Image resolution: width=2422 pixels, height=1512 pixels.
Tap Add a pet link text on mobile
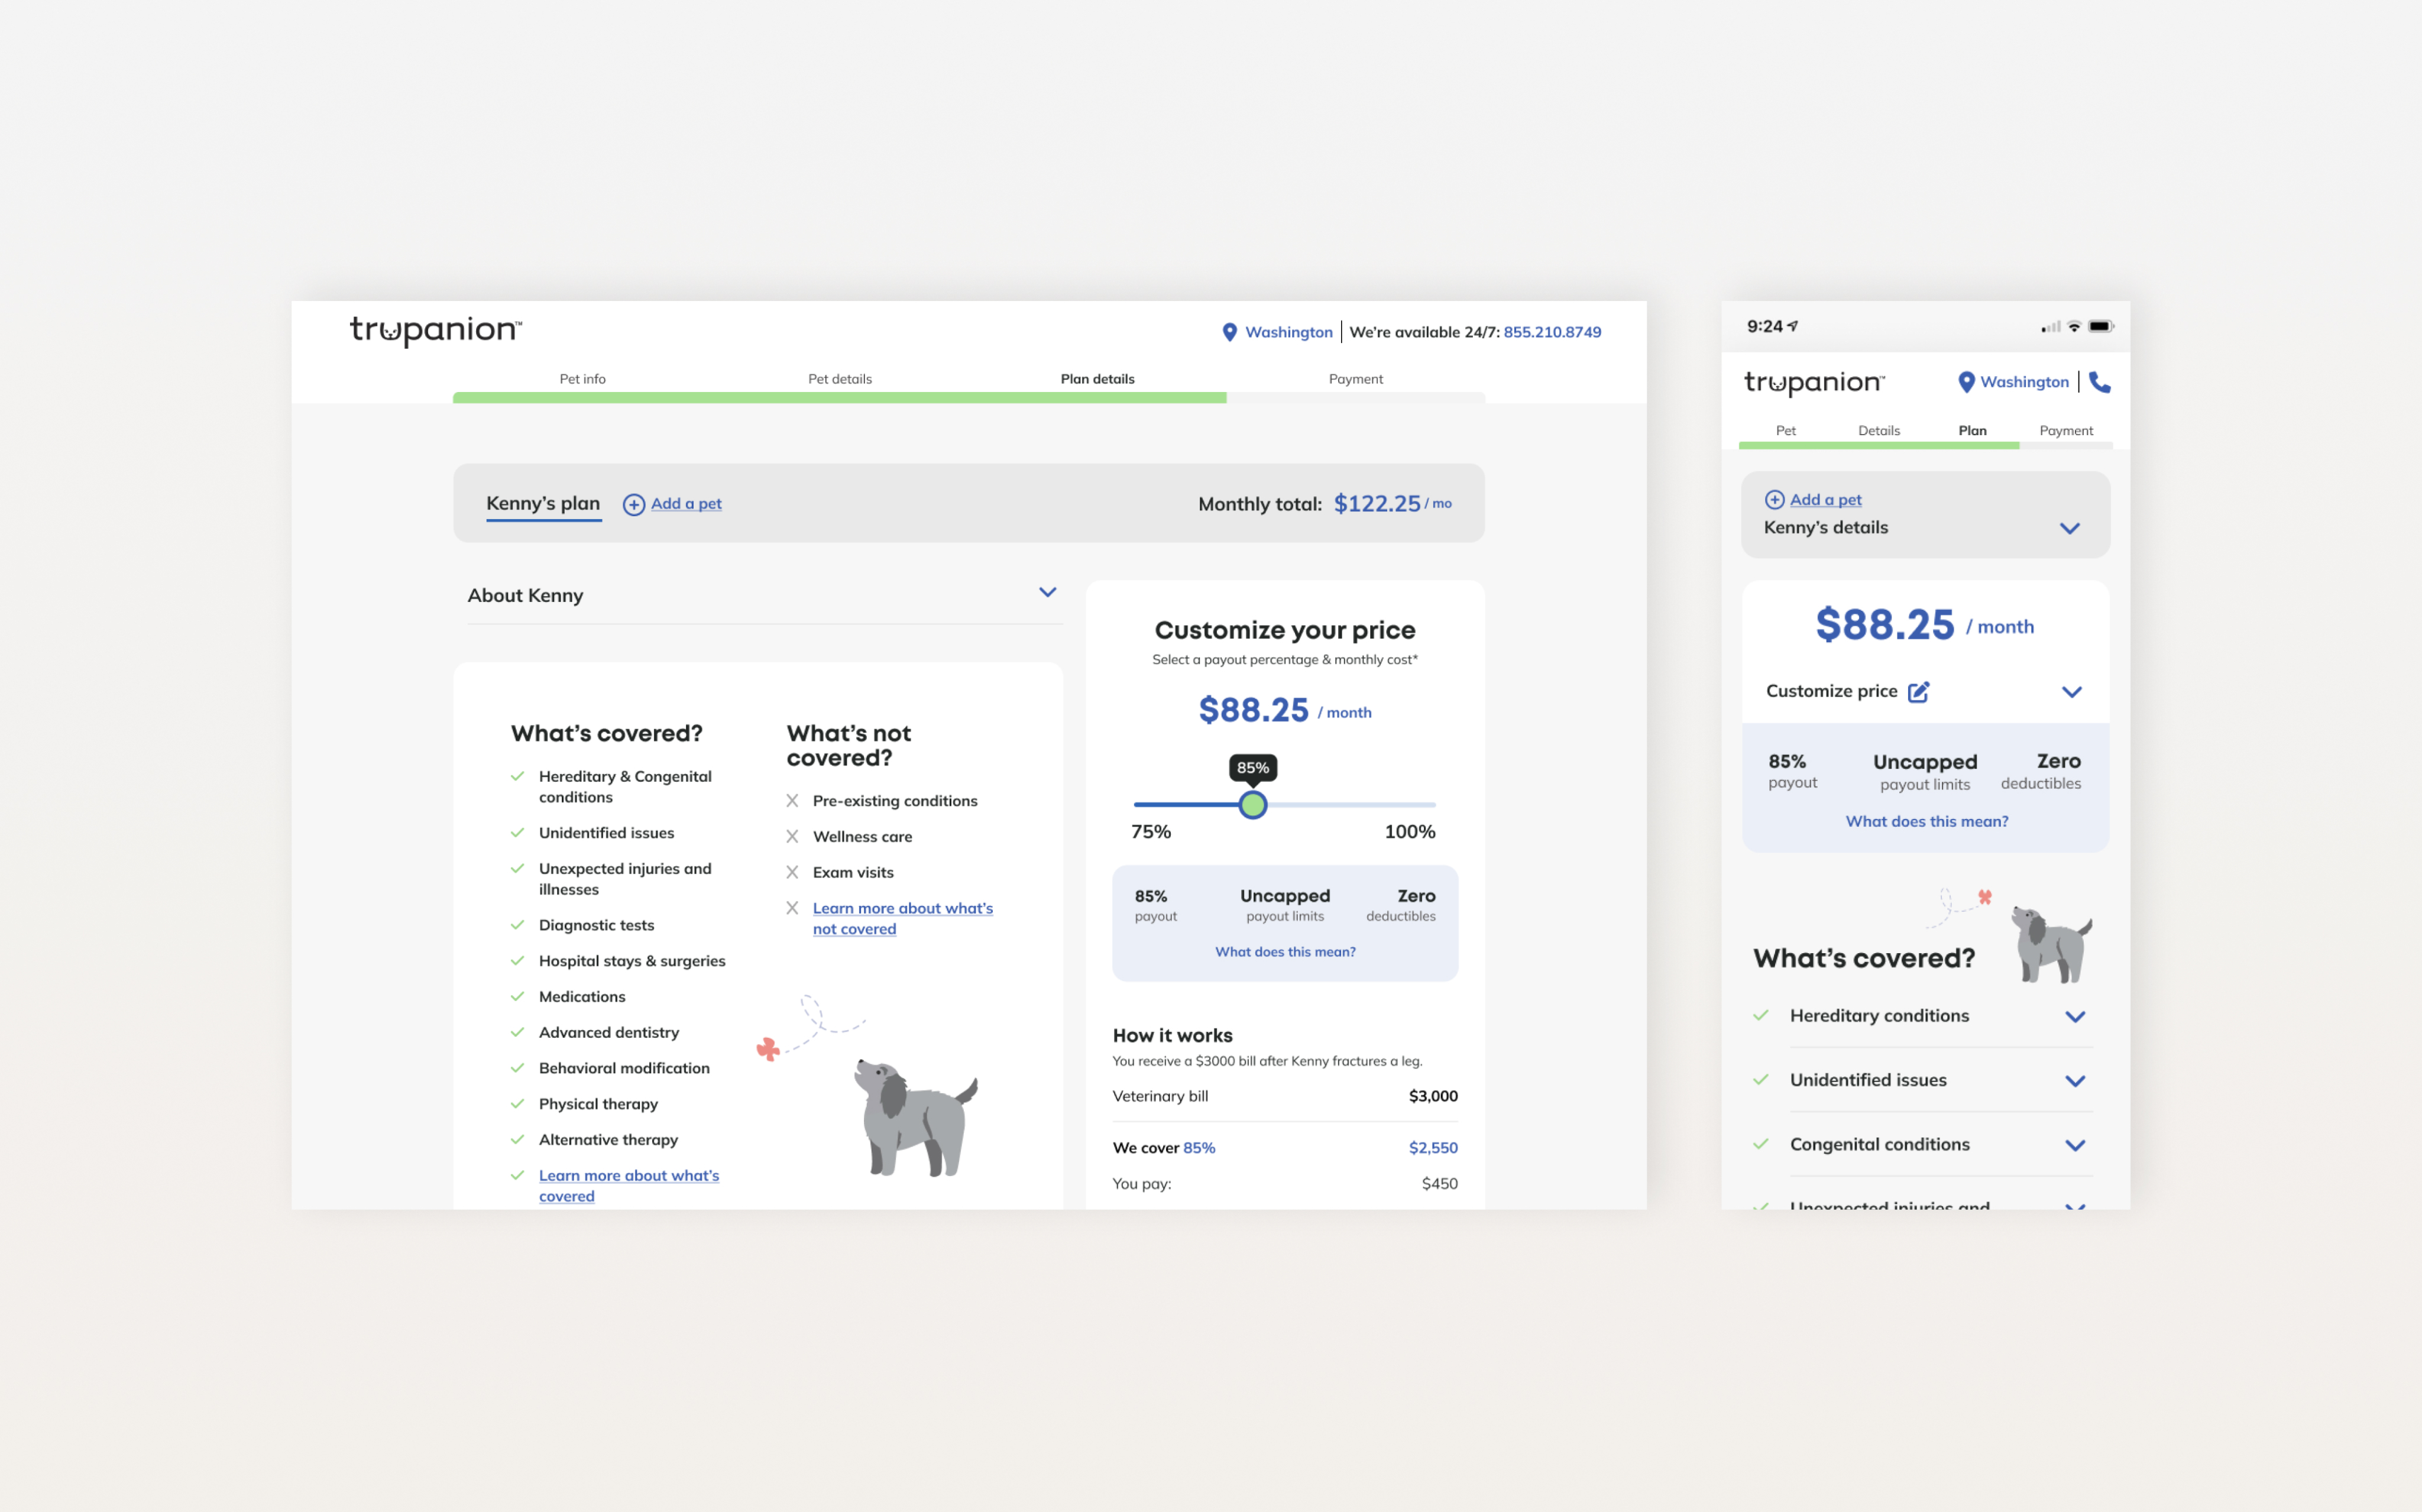1825,500
